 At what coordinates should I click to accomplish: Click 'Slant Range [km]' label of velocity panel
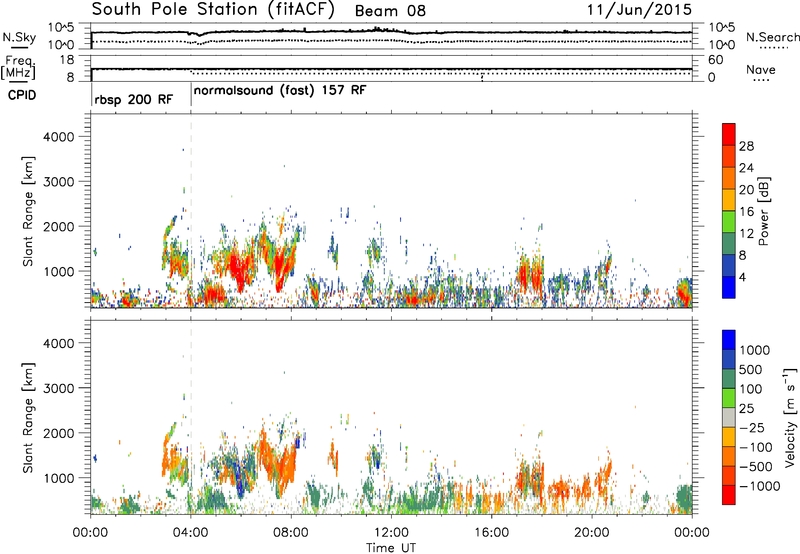click(28, 418)
